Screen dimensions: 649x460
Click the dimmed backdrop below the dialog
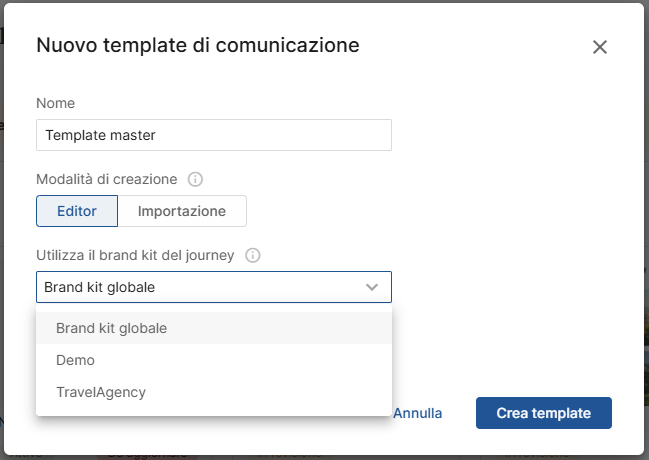click(x=324, y=453)
